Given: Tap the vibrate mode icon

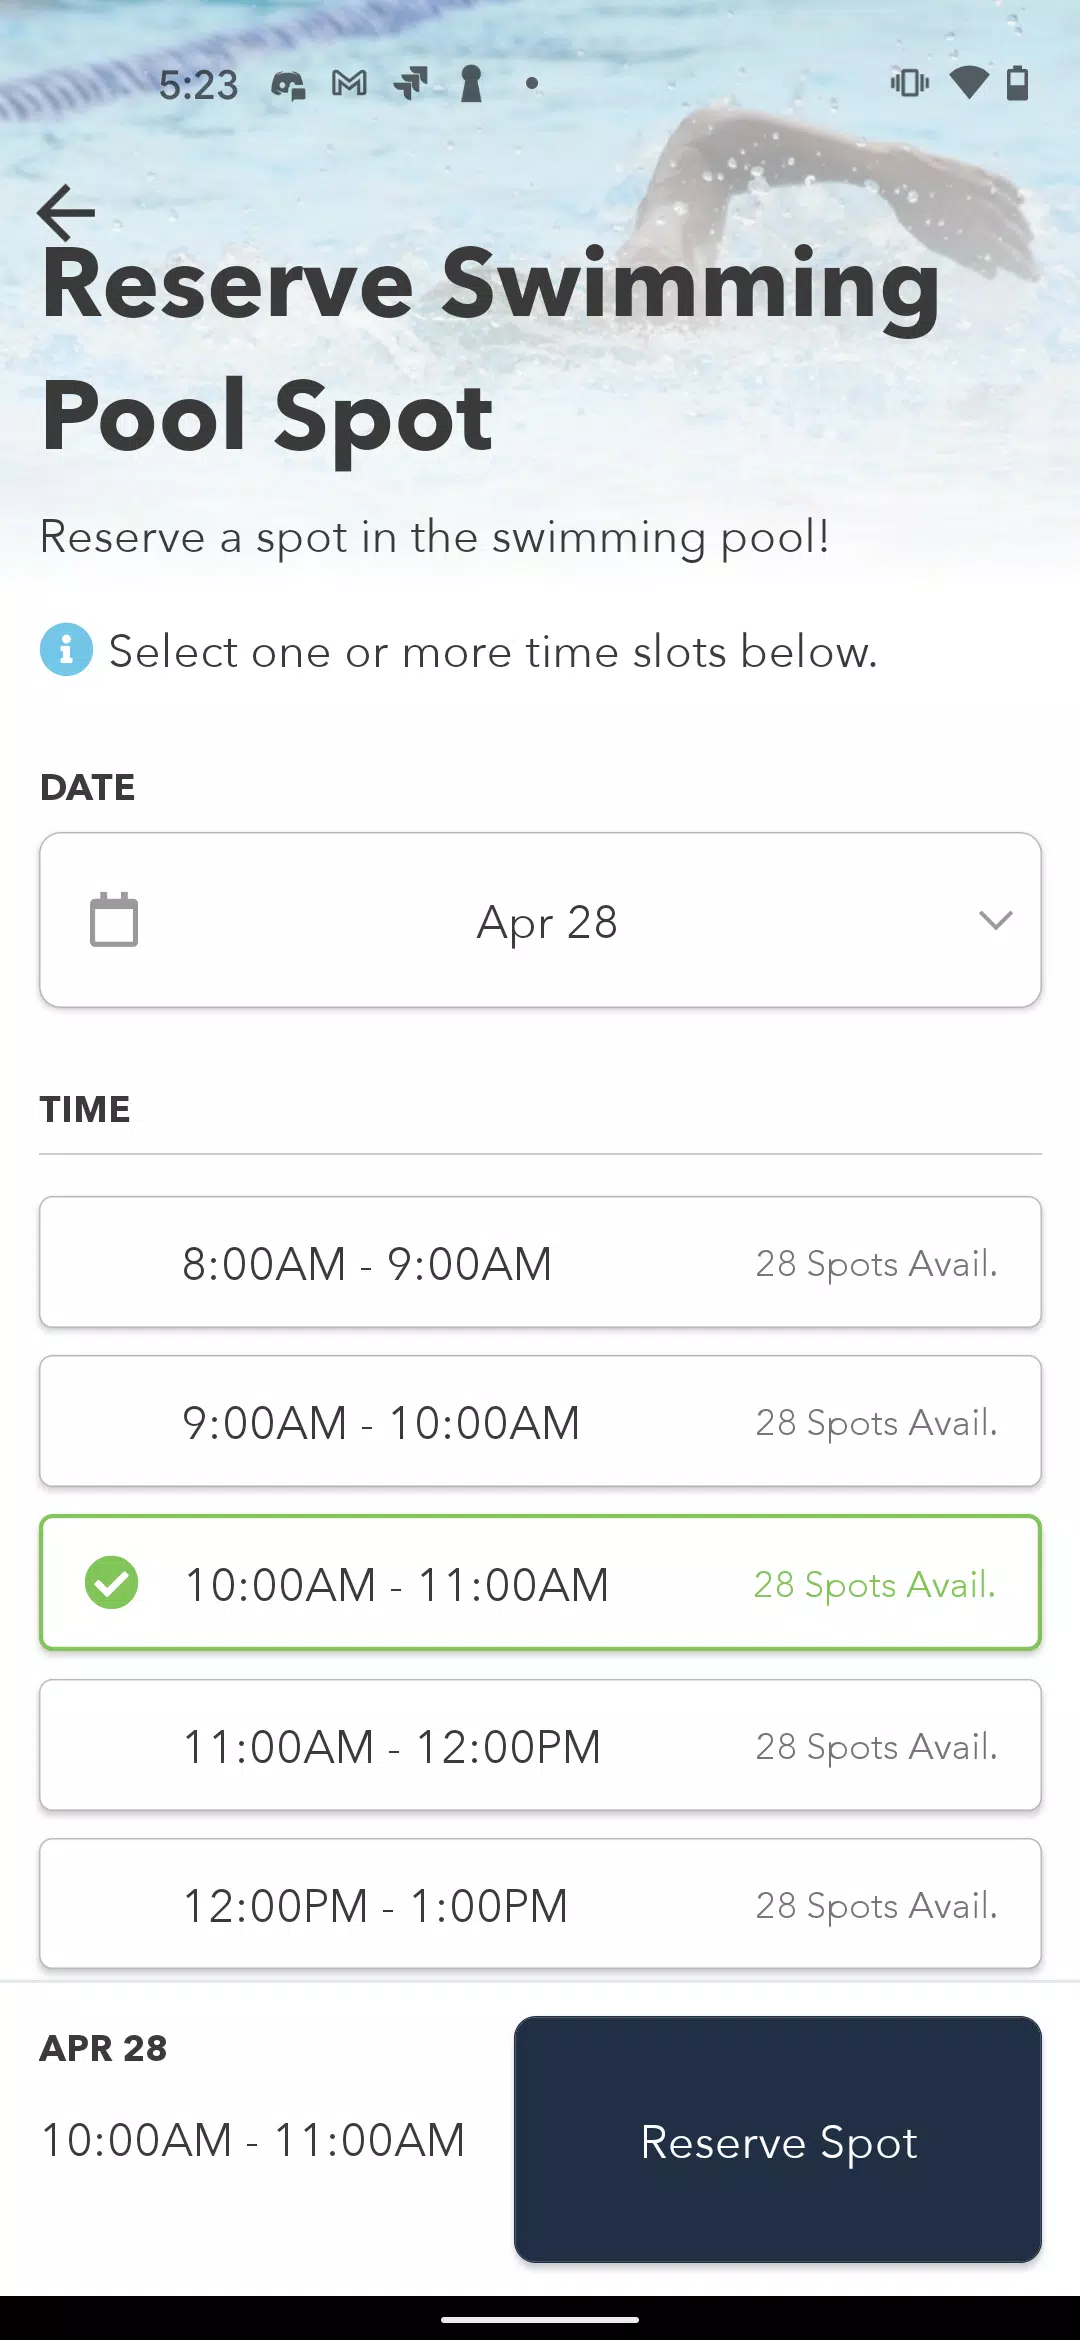Looking at the screenshot, I should (910, 83).
